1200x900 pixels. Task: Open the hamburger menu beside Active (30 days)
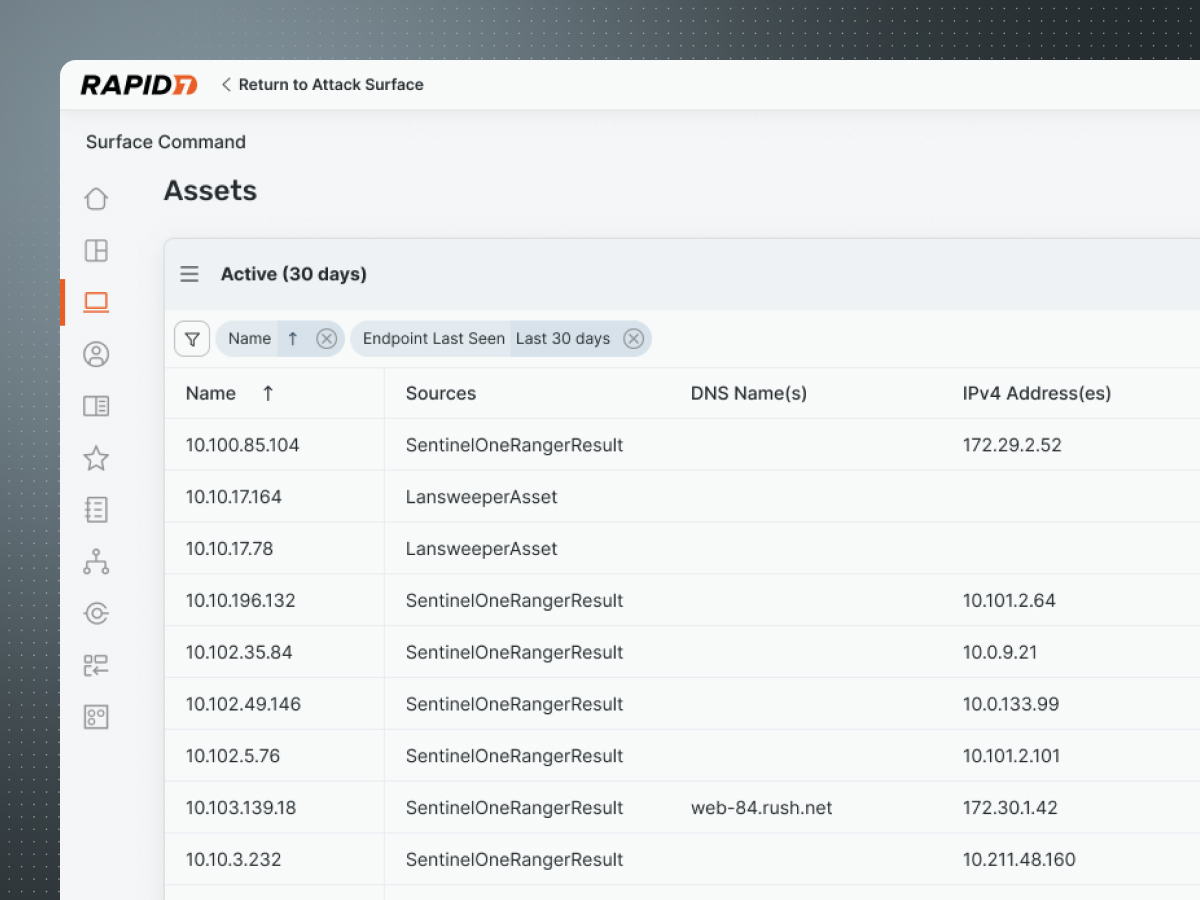(189, 274)
